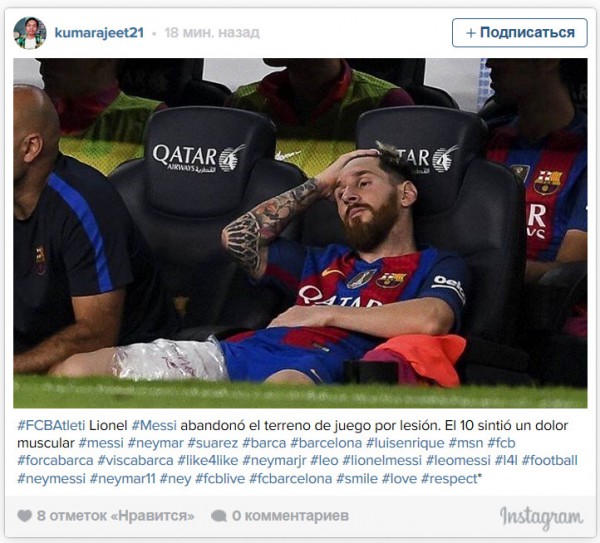600x543 pixels.
Task: Open the #FCBAtleti hashtag
Action: 51,426
